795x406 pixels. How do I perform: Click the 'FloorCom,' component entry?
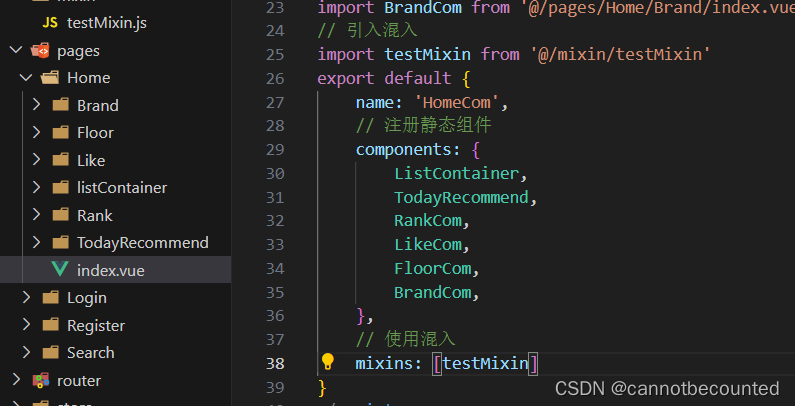(x=437, y=269)
